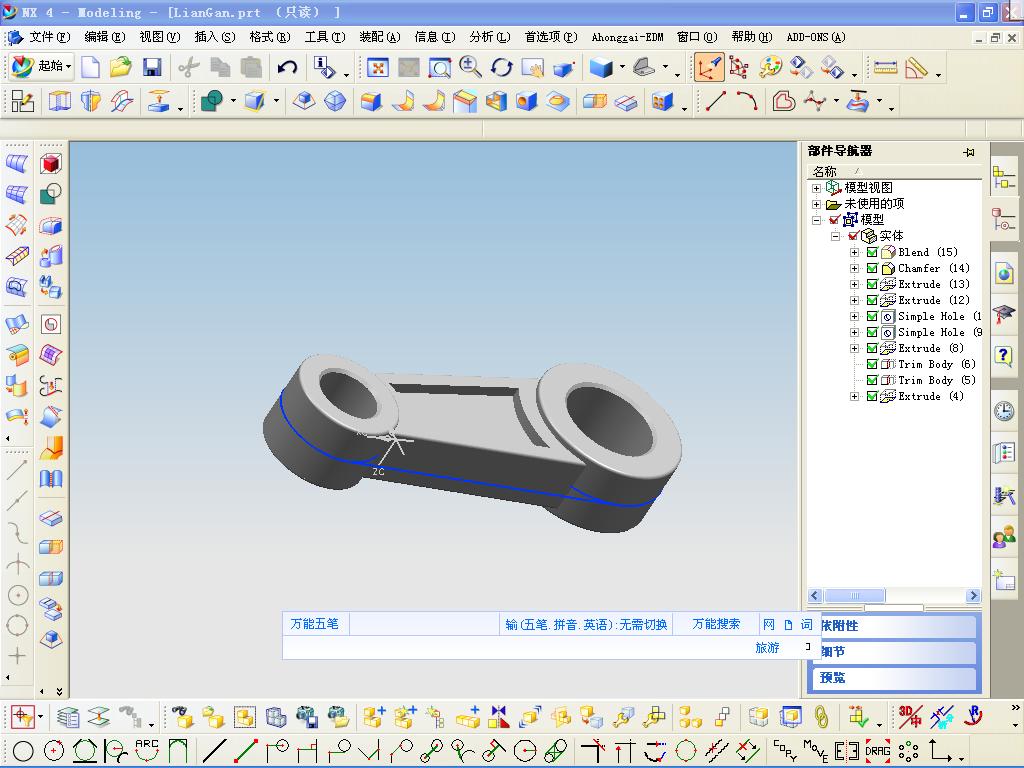Save the part with the floppy disk icon
This screenshot has width=1024, height=768.
click(x=152, y=67)
